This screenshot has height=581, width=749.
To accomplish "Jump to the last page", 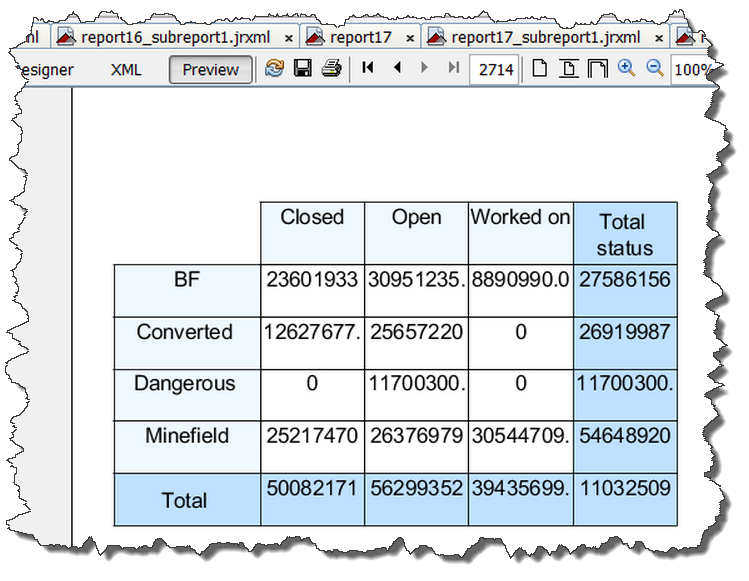I will click(454, 69).
